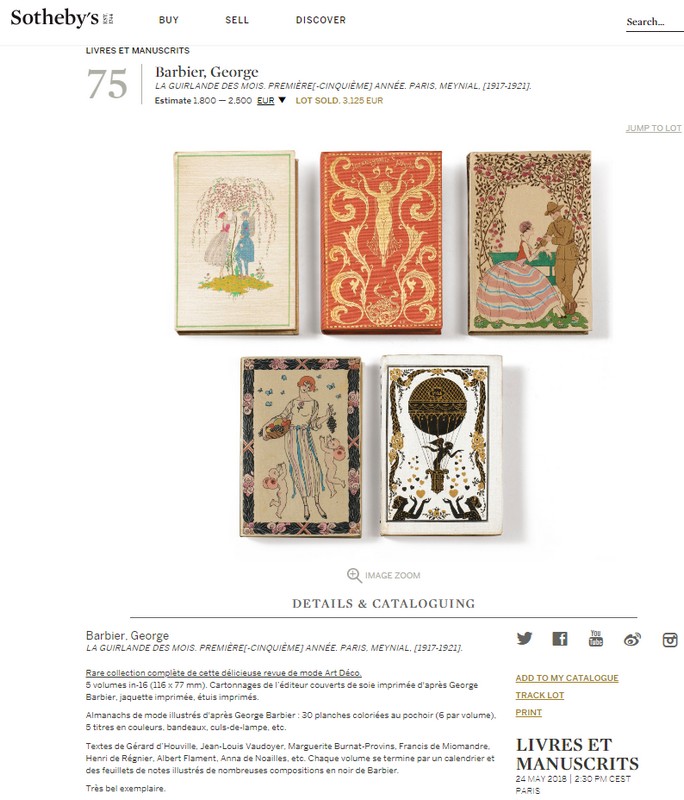Open the Livres et Manuscrits sale heading
The height and width of the screenshot is (800, 684).
point(577,754)
